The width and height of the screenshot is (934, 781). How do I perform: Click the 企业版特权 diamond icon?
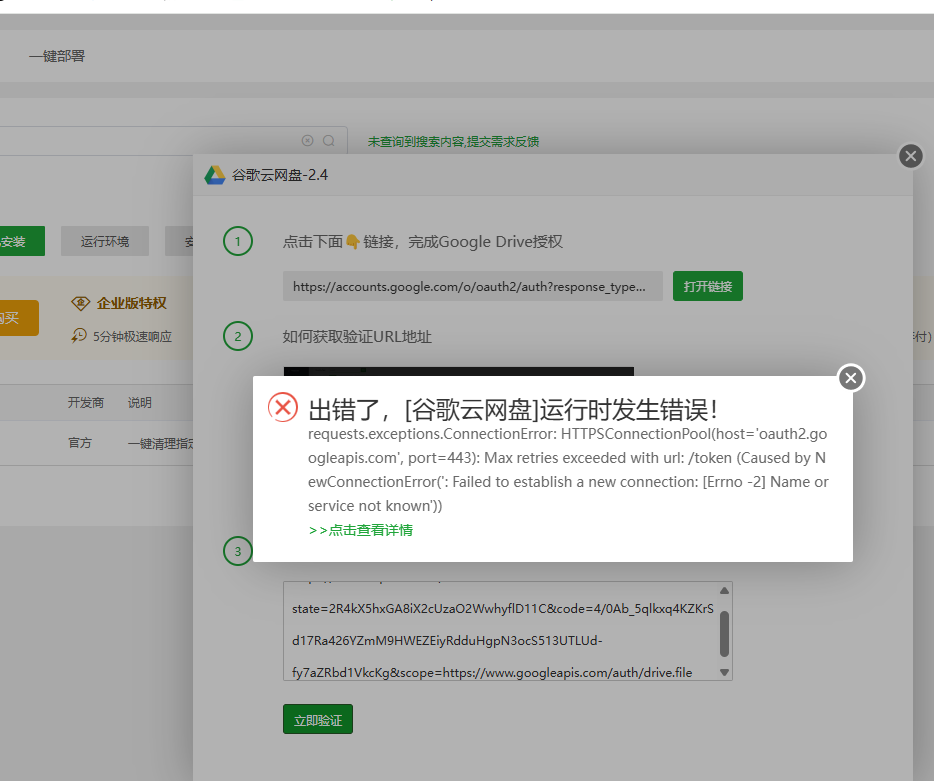[x=80, y=303]
